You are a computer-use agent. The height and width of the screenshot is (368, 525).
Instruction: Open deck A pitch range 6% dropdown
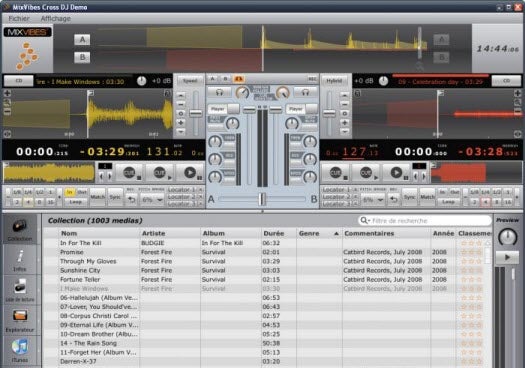point(153,200)
